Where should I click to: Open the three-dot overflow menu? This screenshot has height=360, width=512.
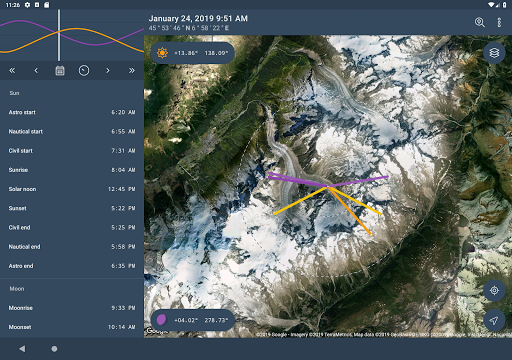pos(499,22)
